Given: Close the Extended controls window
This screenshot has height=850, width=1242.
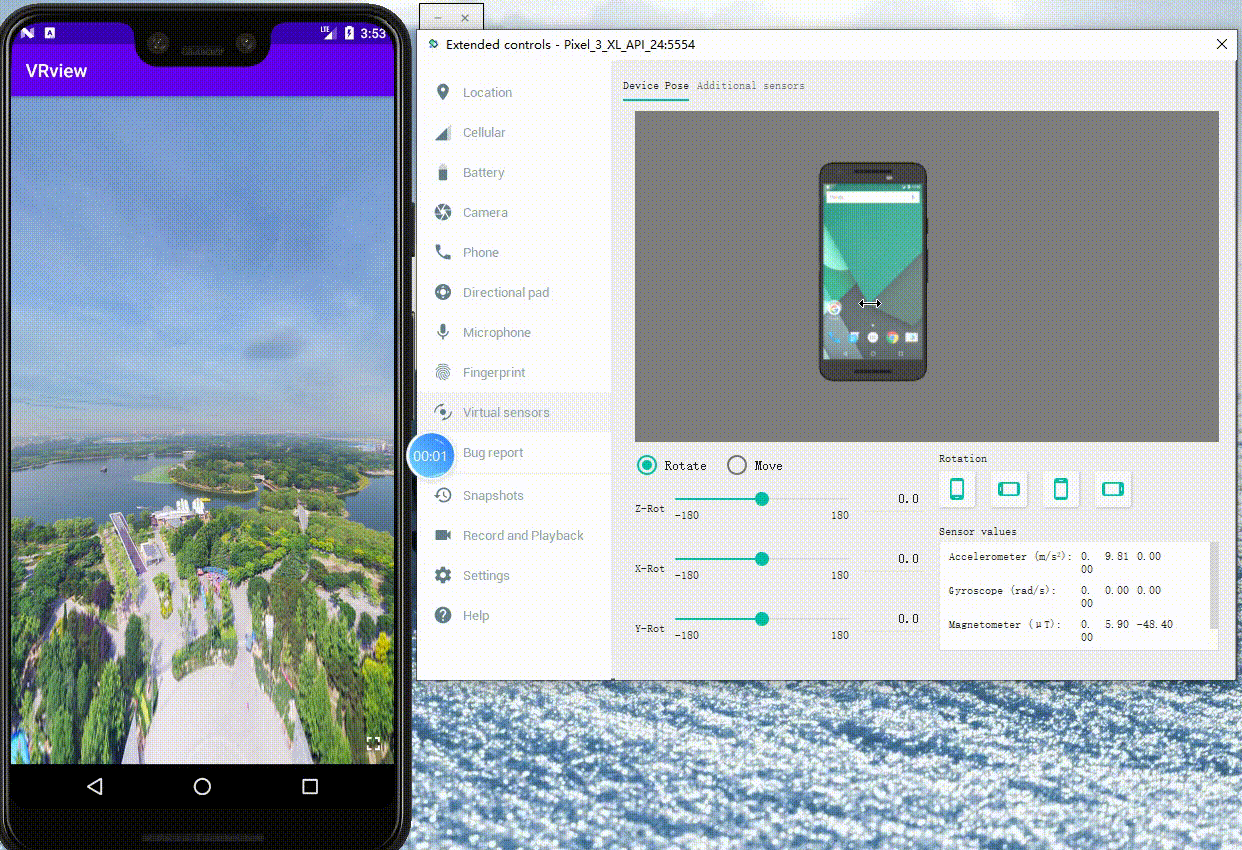Looking at the screenshot, I should pos(1222,45).
